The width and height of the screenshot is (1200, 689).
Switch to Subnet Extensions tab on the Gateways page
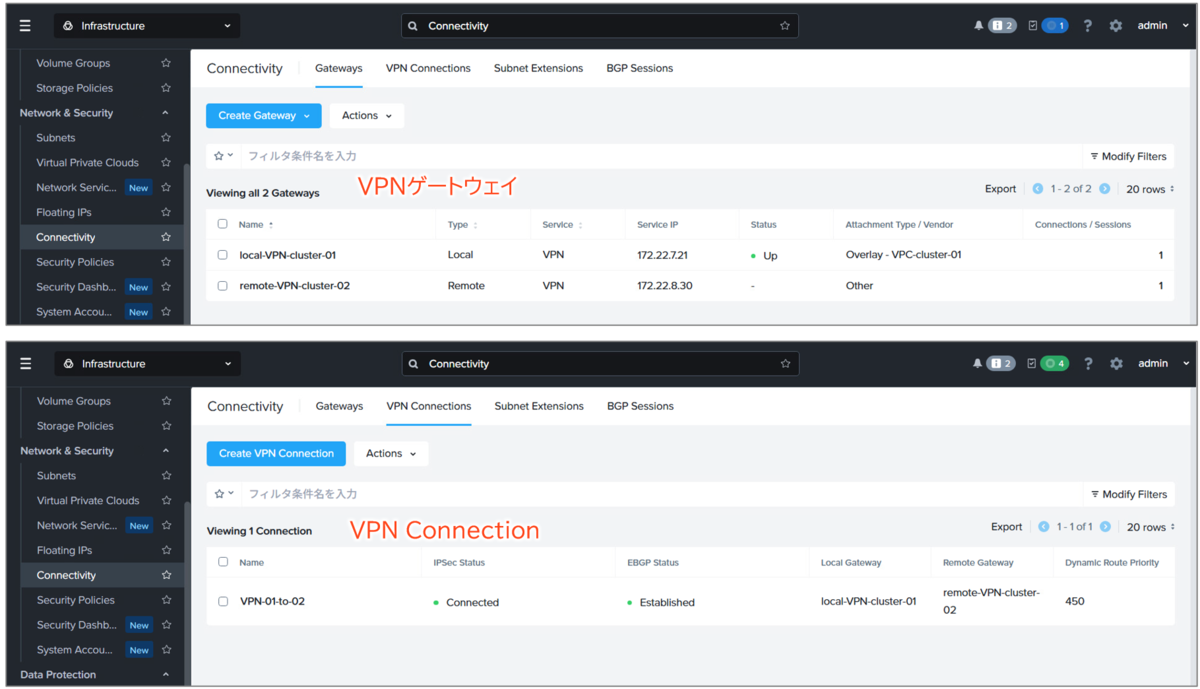(x=538, y=68)
